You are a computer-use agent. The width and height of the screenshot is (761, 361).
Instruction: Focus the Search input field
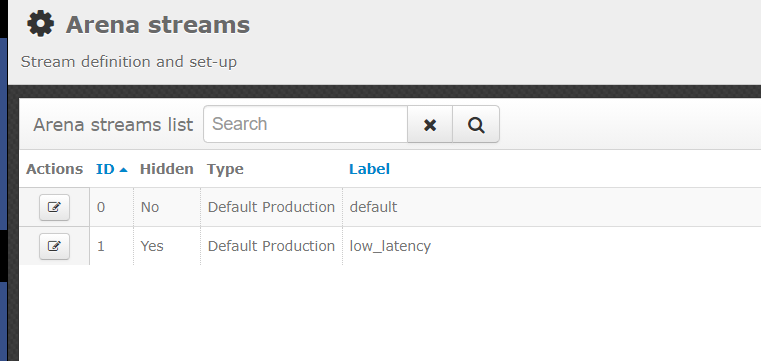pos(305,124)
